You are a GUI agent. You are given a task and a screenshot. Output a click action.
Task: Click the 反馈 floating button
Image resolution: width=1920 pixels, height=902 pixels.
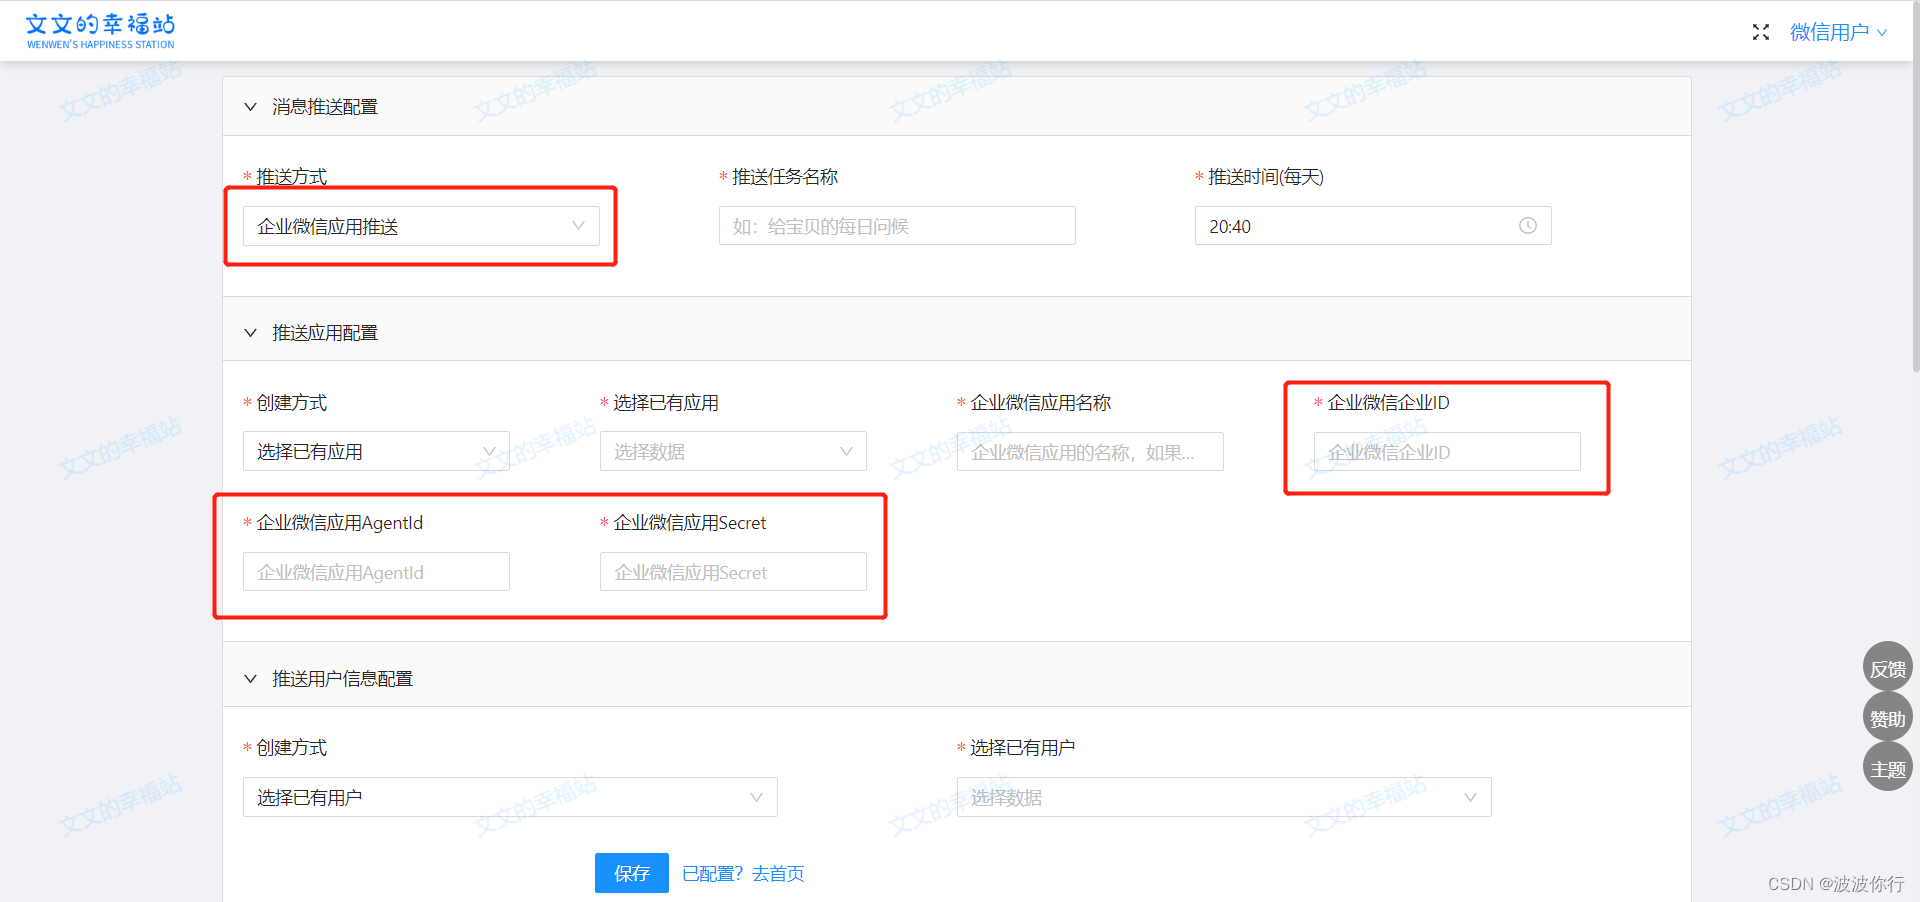[x=1888, y=667]
